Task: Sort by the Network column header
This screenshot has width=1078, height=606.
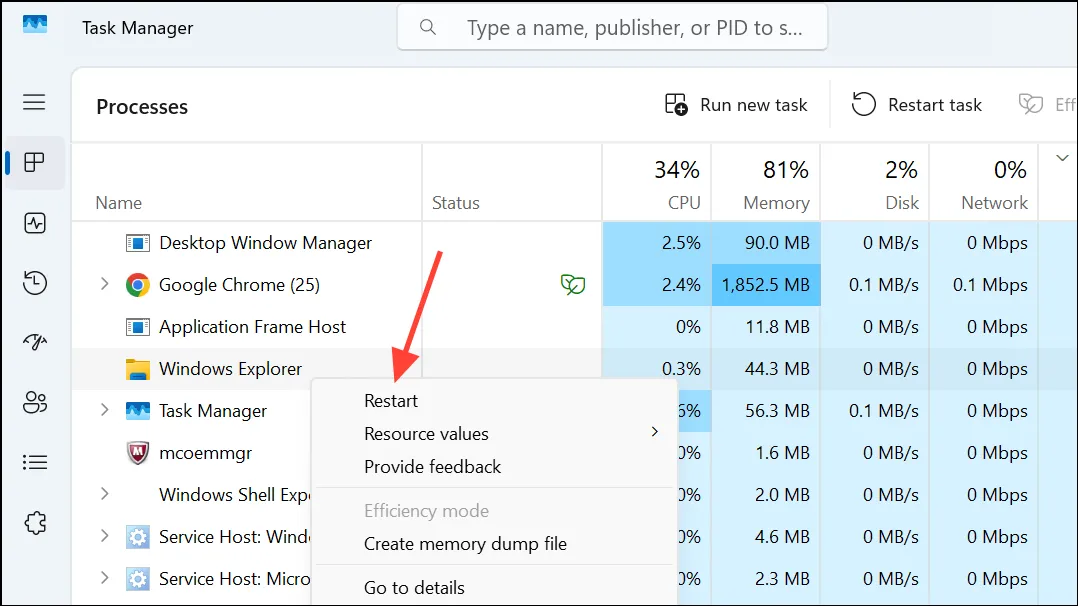Action: point(994,203)
